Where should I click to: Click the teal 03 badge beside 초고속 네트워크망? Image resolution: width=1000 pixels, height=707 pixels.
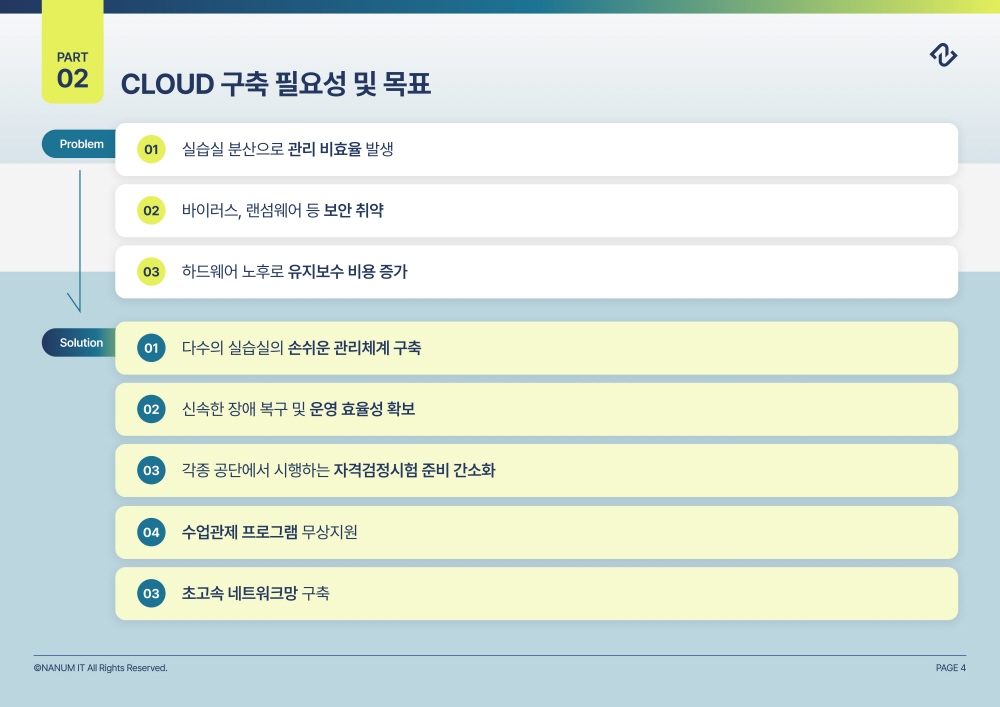[151, 594]
